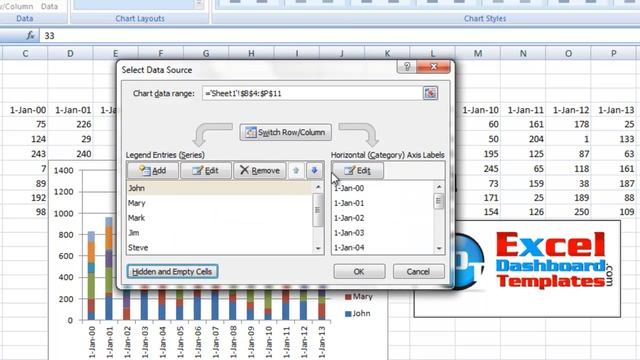
Task: Click the 1-Jan-01 stacked bar in chart
Action: pos(109,269)
